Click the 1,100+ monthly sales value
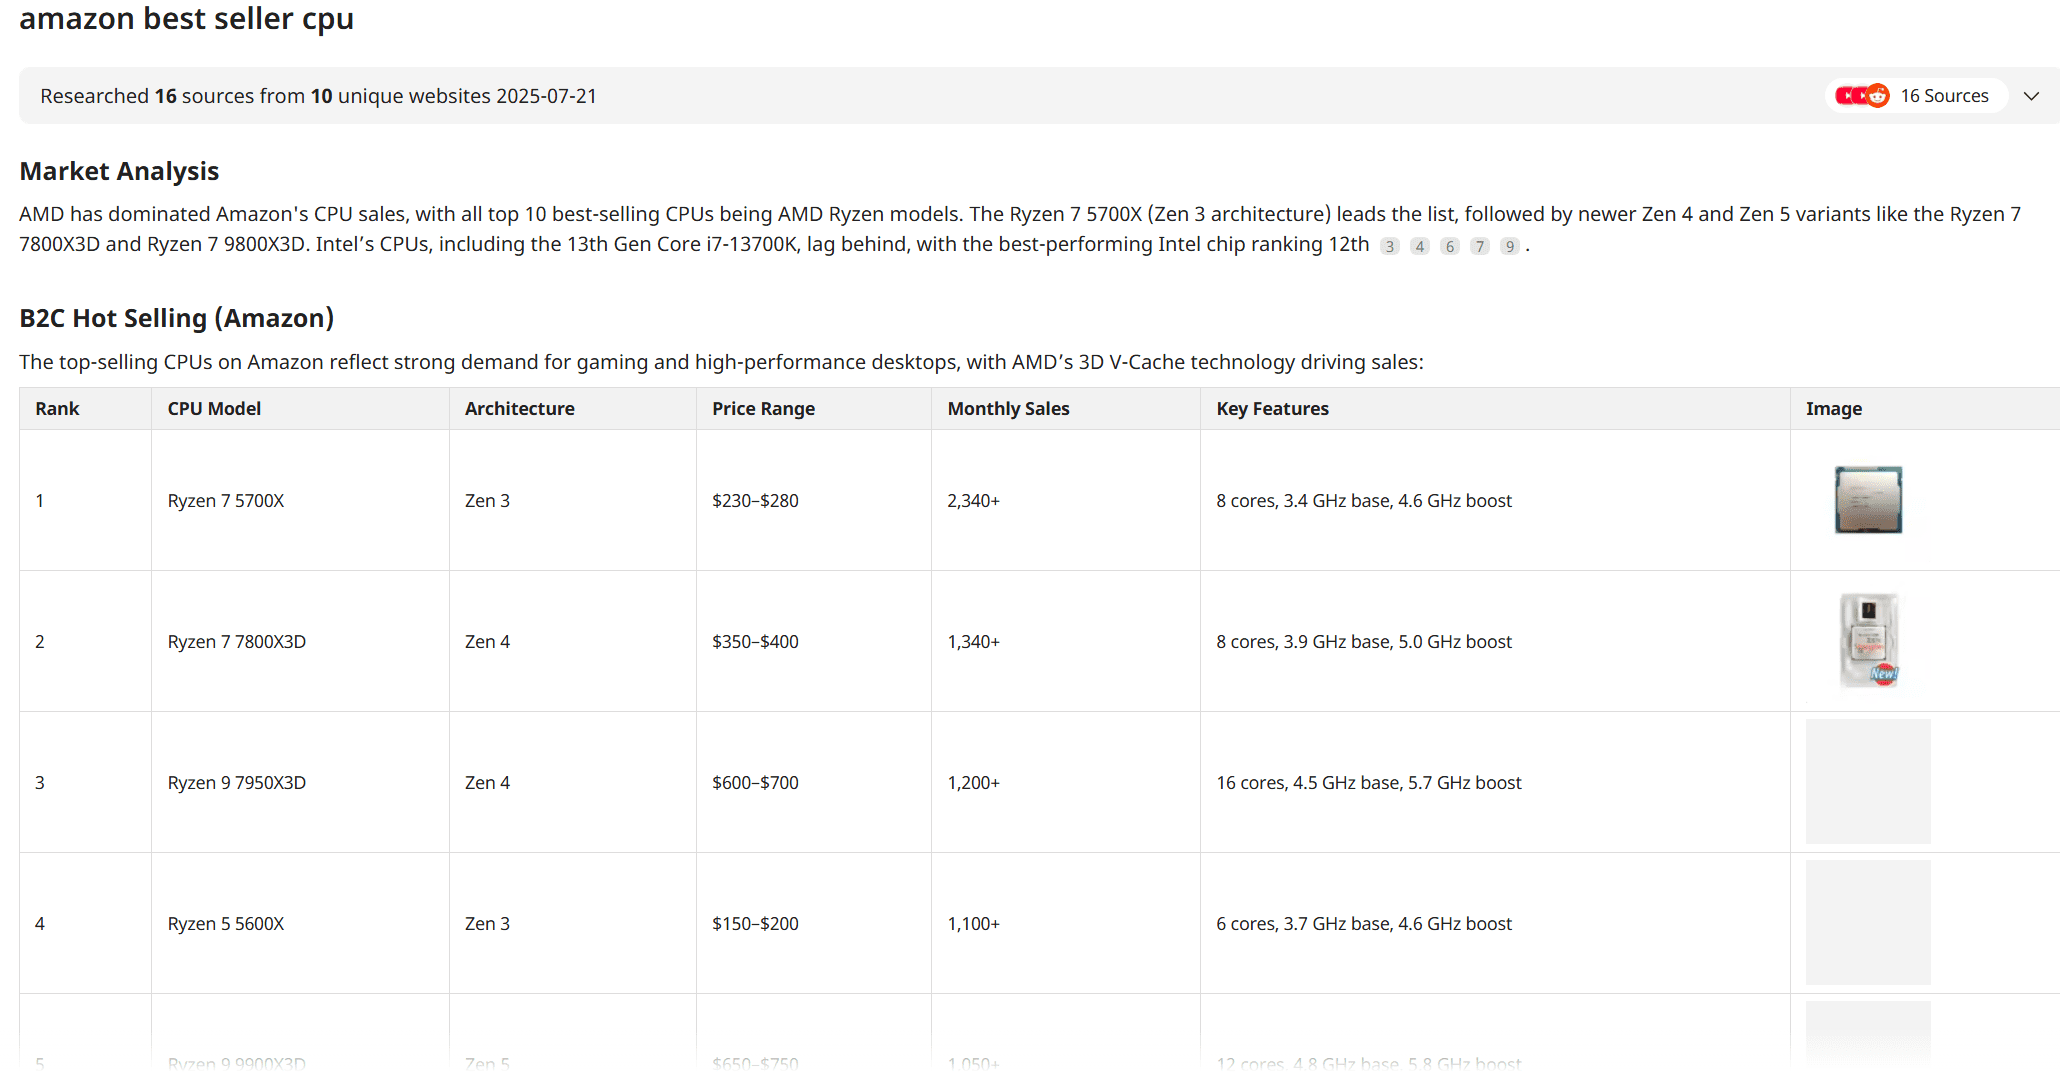The height and width of the screenshot is (1077, 2060). [973, 924]
